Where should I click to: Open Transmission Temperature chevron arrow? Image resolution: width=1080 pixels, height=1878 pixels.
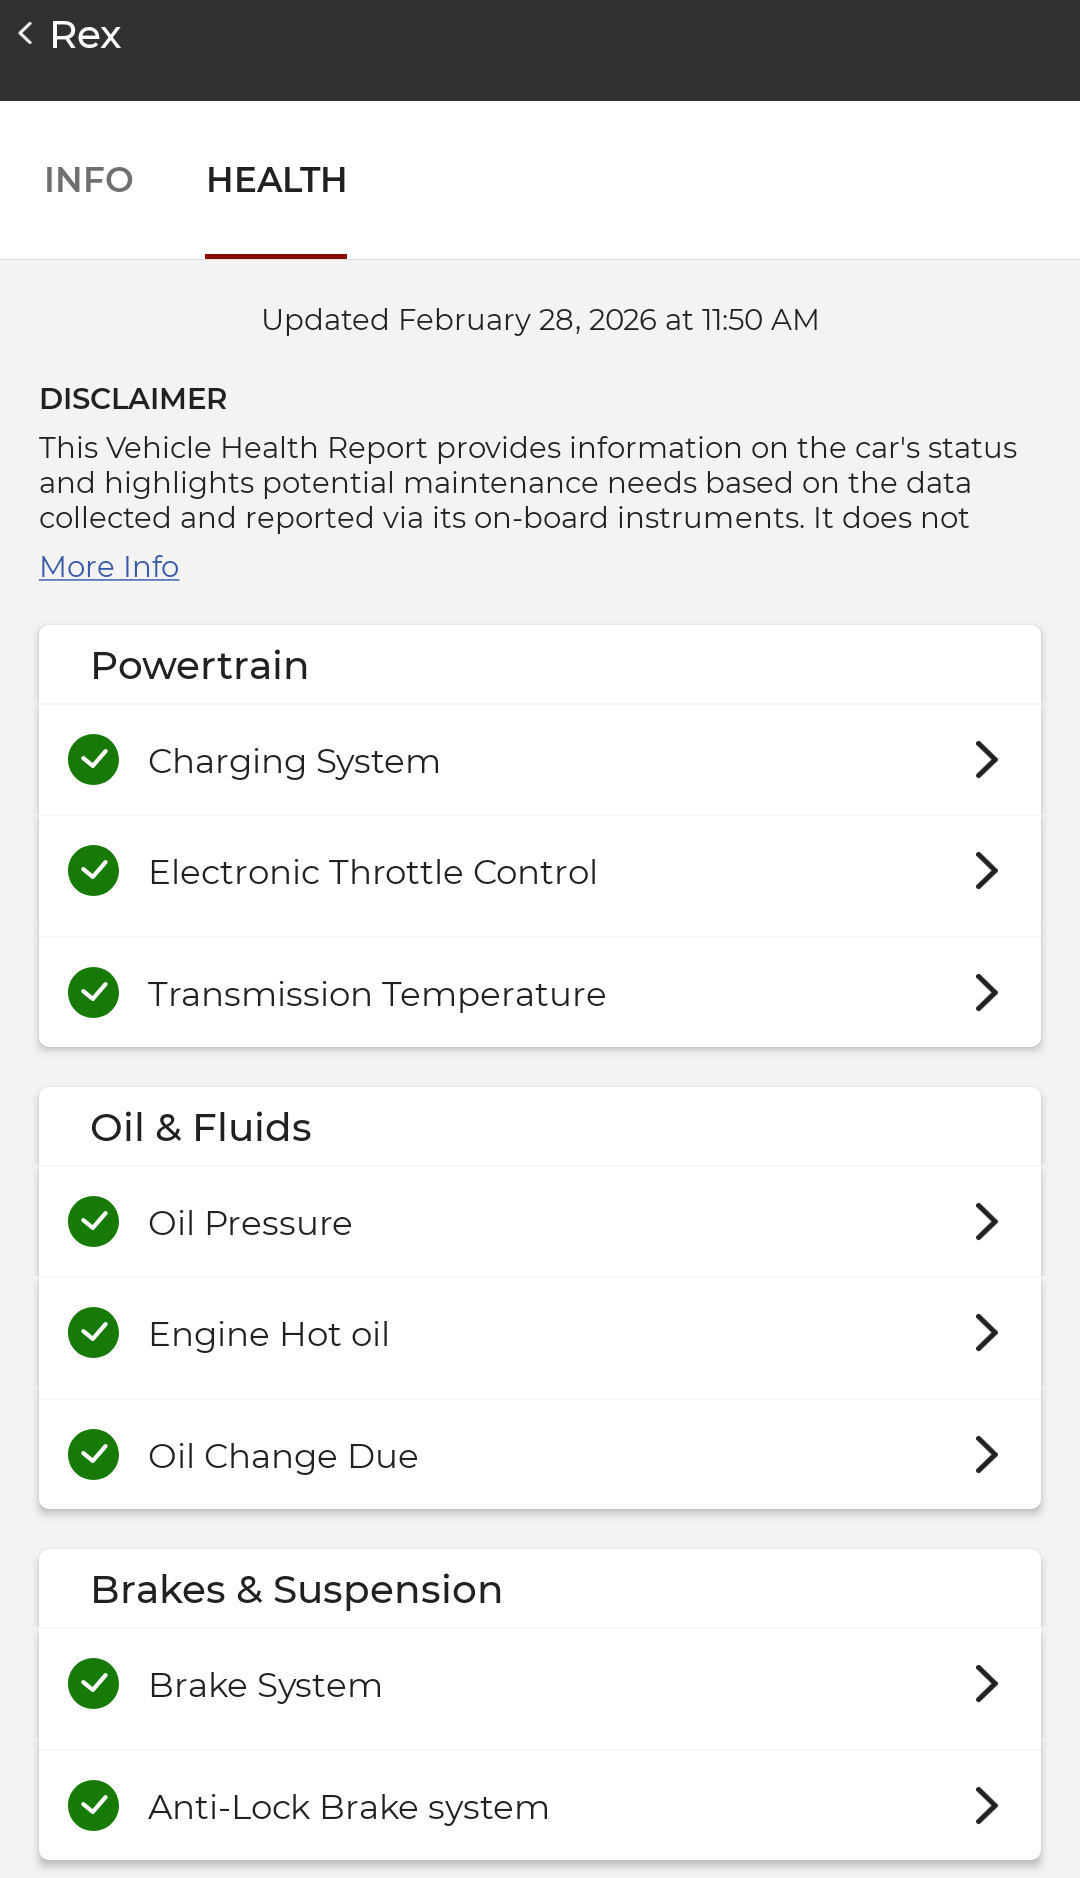(986, 993)
